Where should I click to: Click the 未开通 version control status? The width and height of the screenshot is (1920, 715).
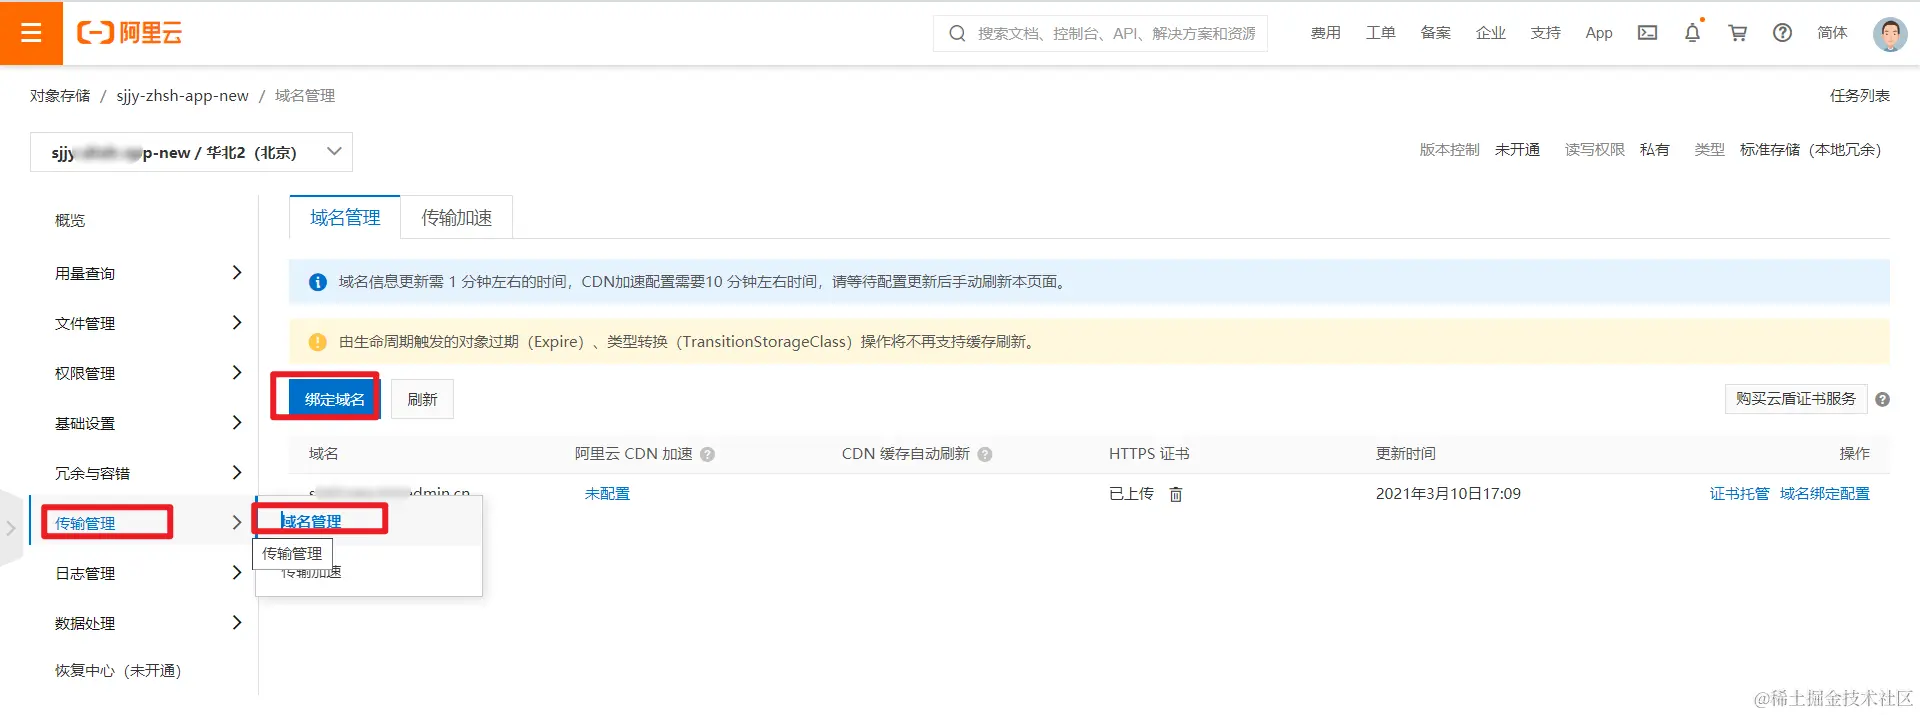[x=1517, y=150]
